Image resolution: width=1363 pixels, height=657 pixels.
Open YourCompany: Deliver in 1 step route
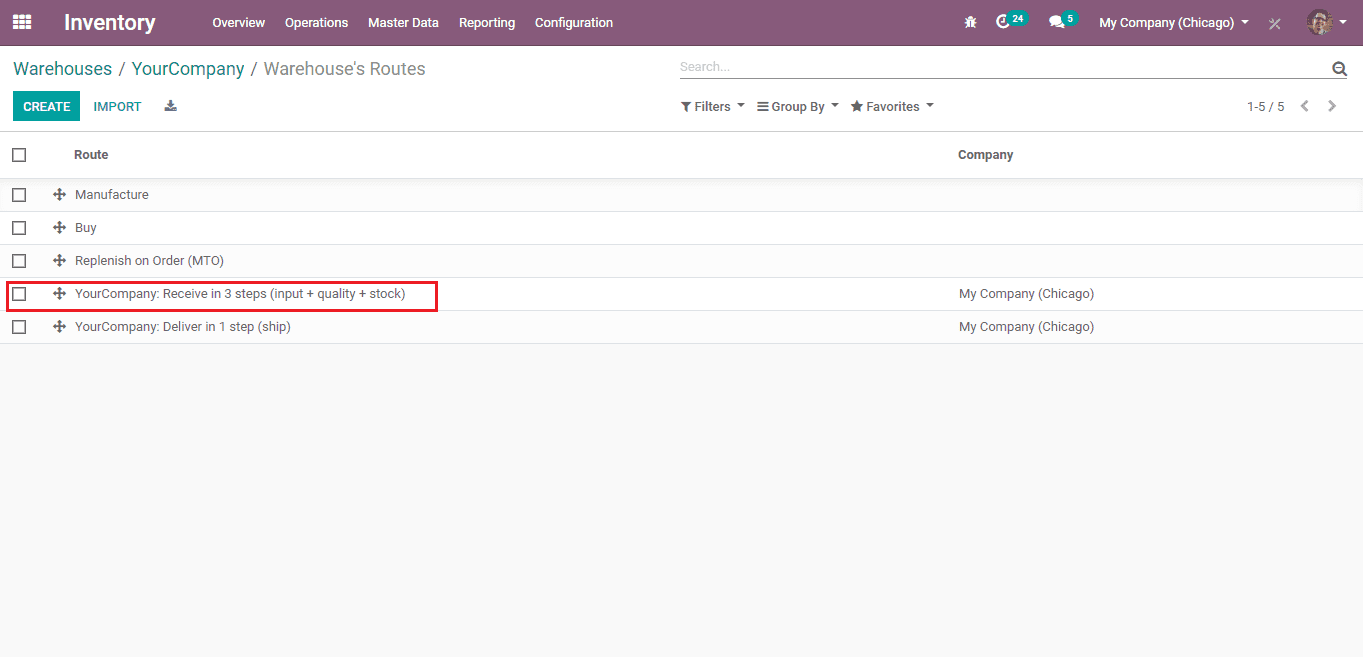click(x=183, y=327)
